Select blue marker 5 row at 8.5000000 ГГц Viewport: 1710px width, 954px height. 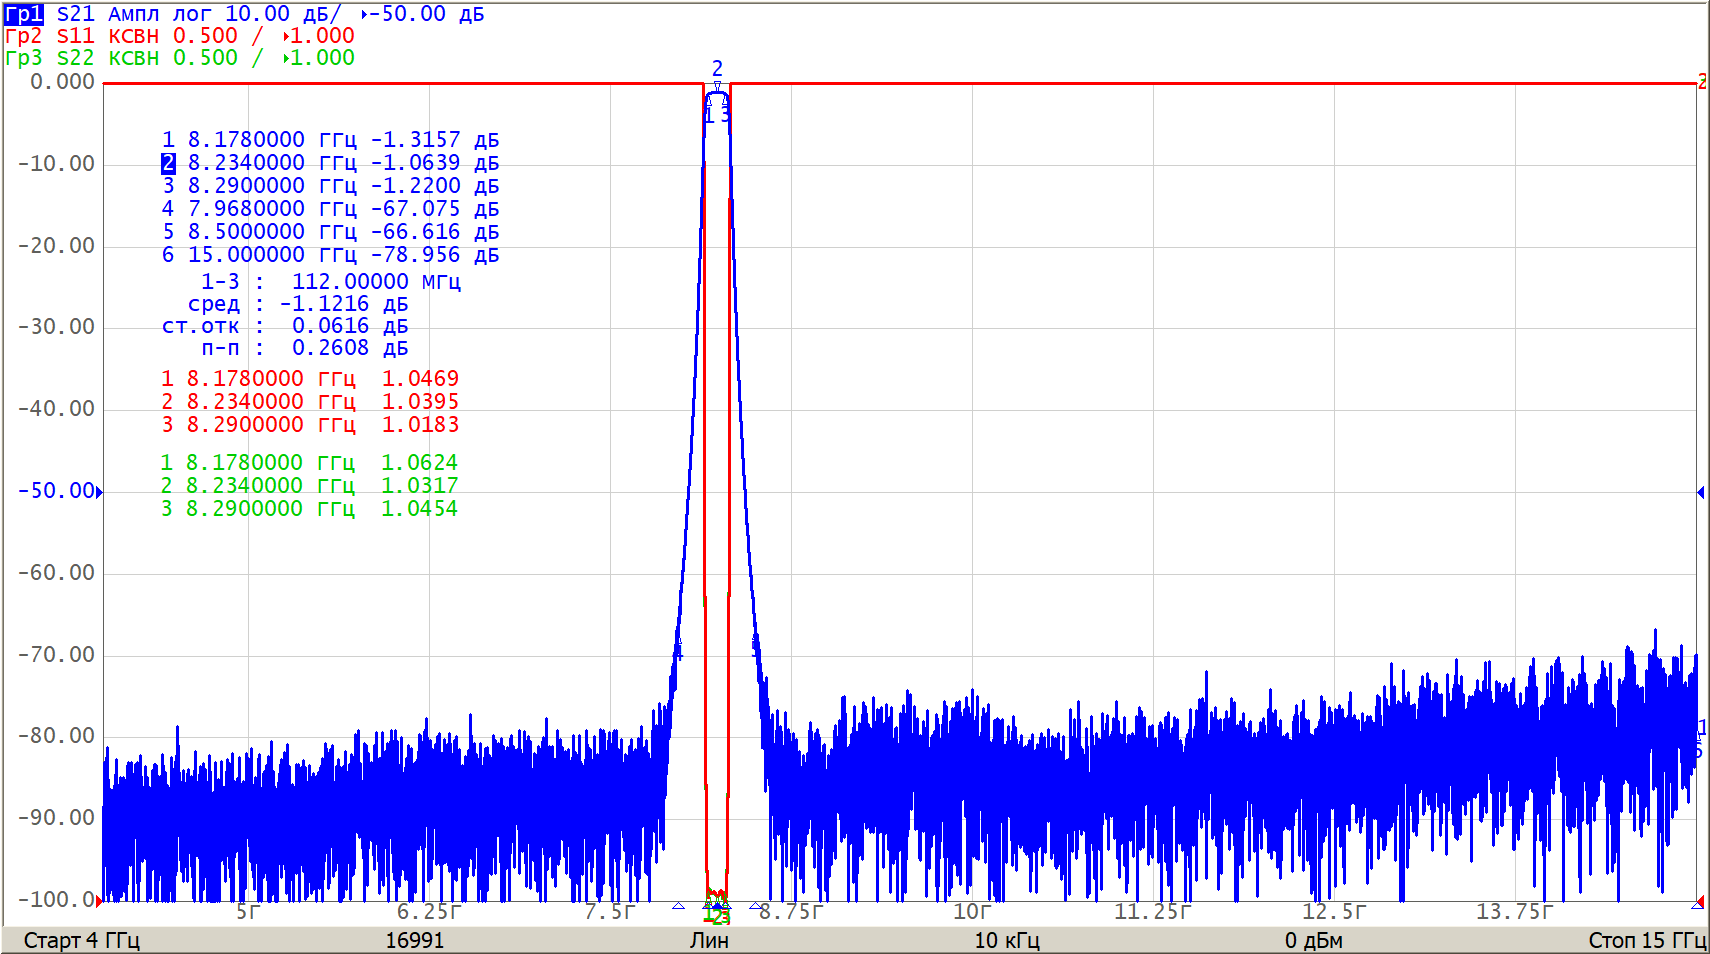click(x=330, y=232)
